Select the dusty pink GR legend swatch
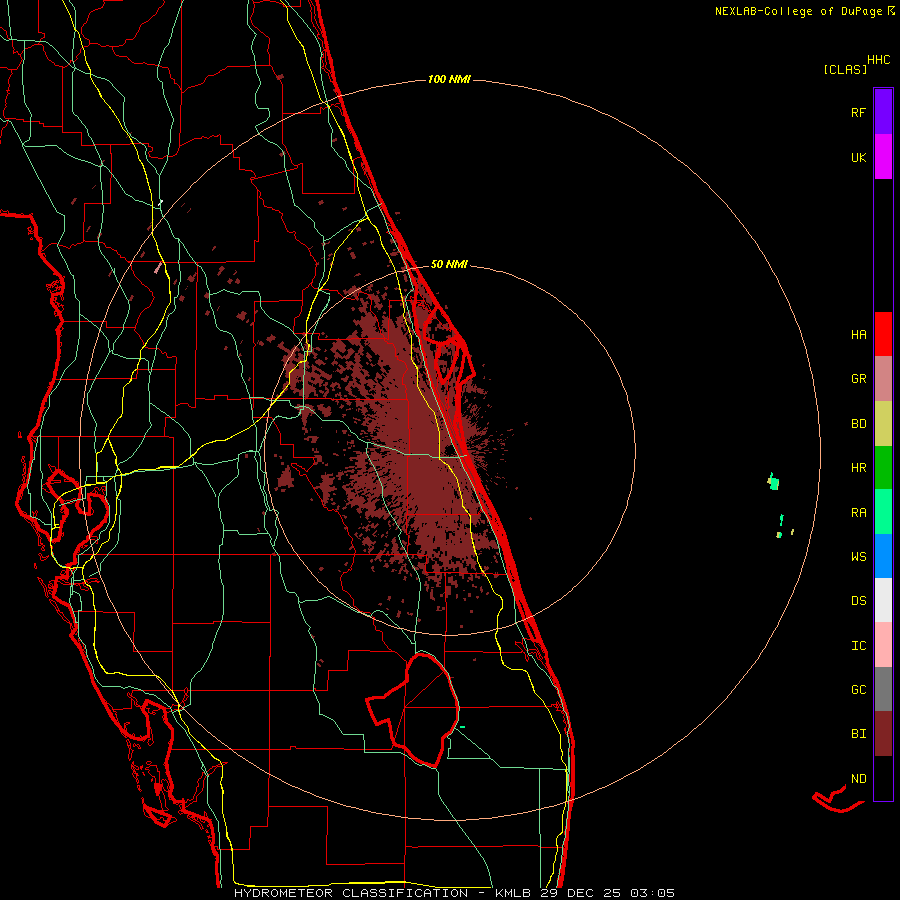 point(883,379)
